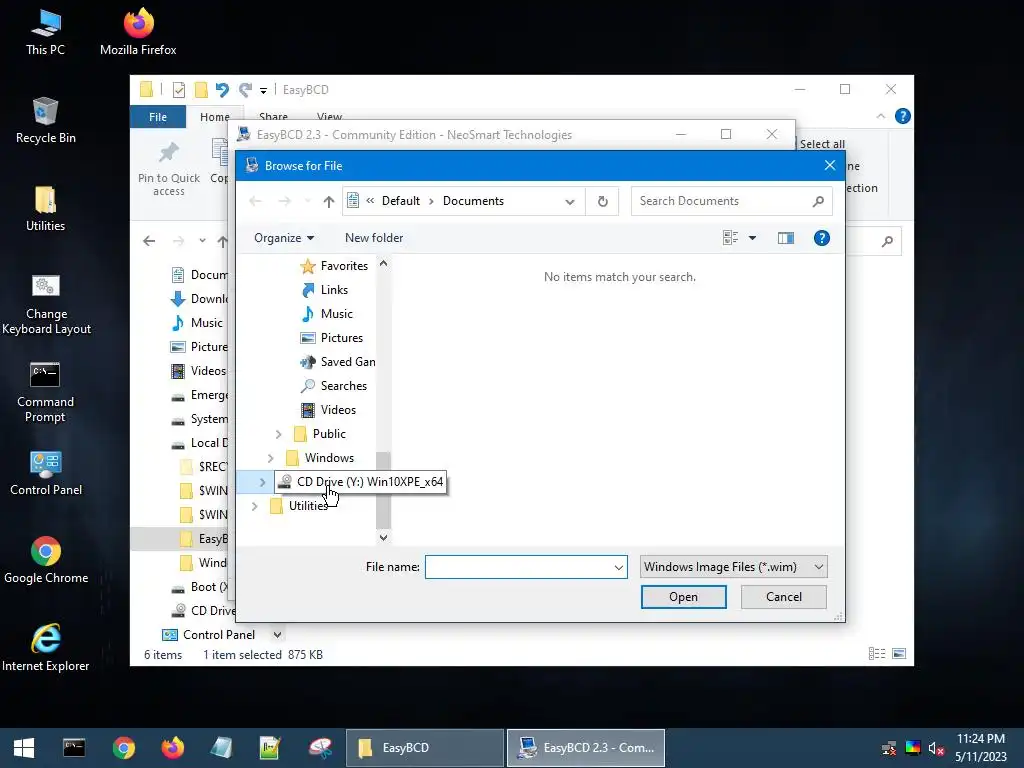The image size is (1024, 768).
Task: Select Links in the navigation tree
Action: [x=325, y=290]
